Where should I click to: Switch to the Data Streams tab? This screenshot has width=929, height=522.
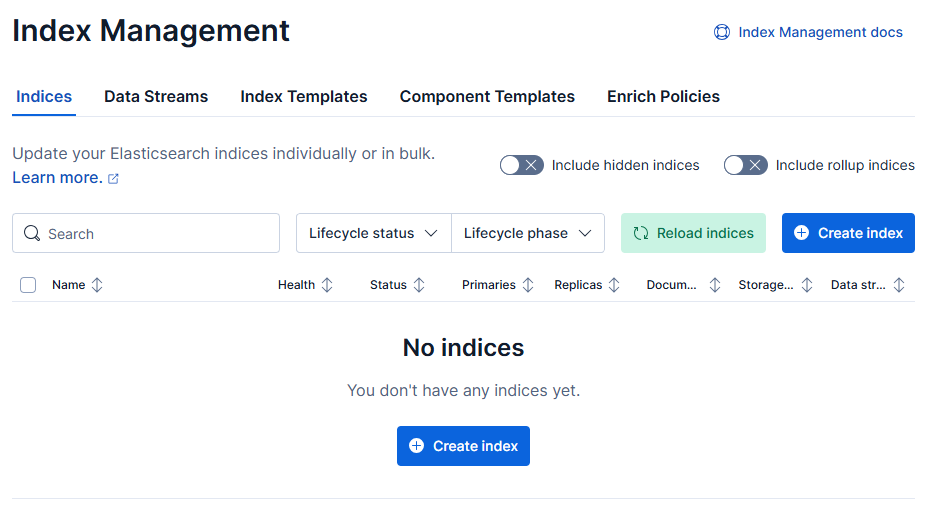click(156, 97)
